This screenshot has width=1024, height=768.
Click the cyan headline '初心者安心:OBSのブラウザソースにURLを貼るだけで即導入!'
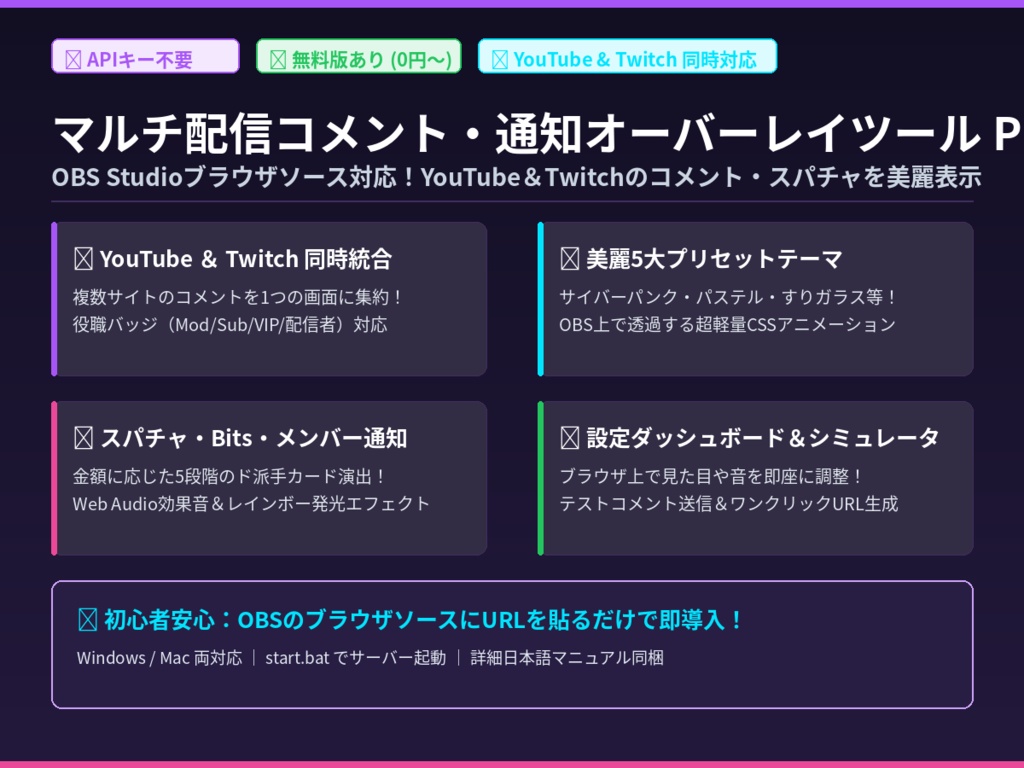424,619
